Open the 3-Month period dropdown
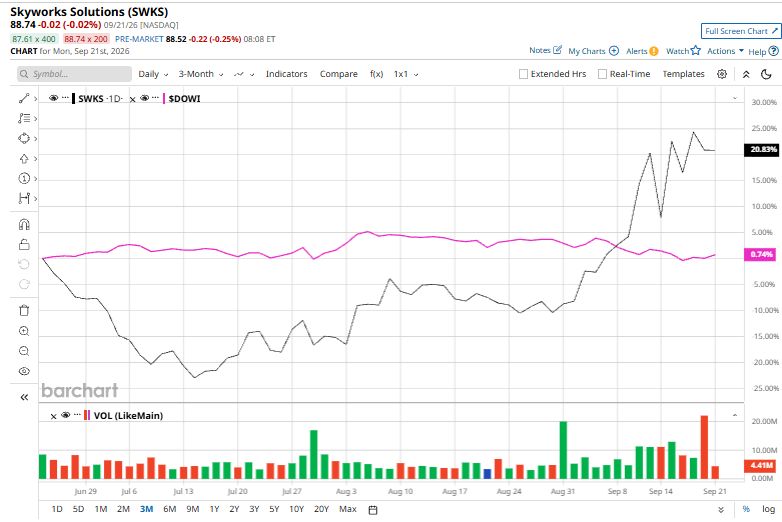Screen dimensions: 782x522 click(201, 74)
